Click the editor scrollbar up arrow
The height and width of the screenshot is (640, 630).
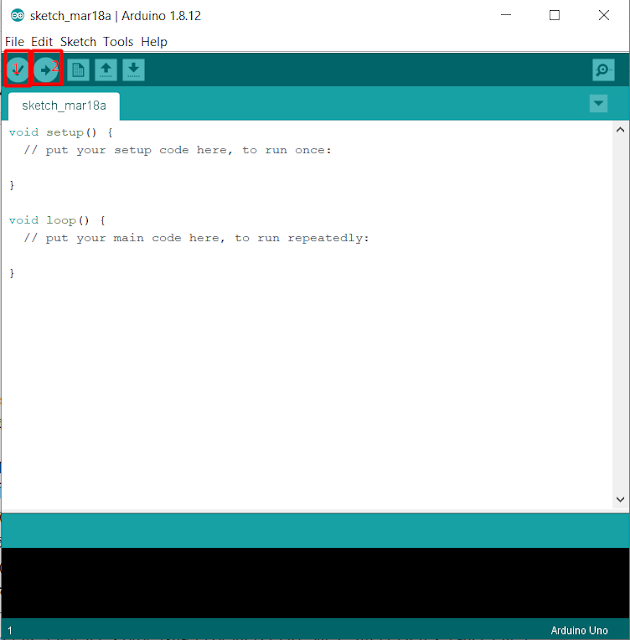coord(620,130)
